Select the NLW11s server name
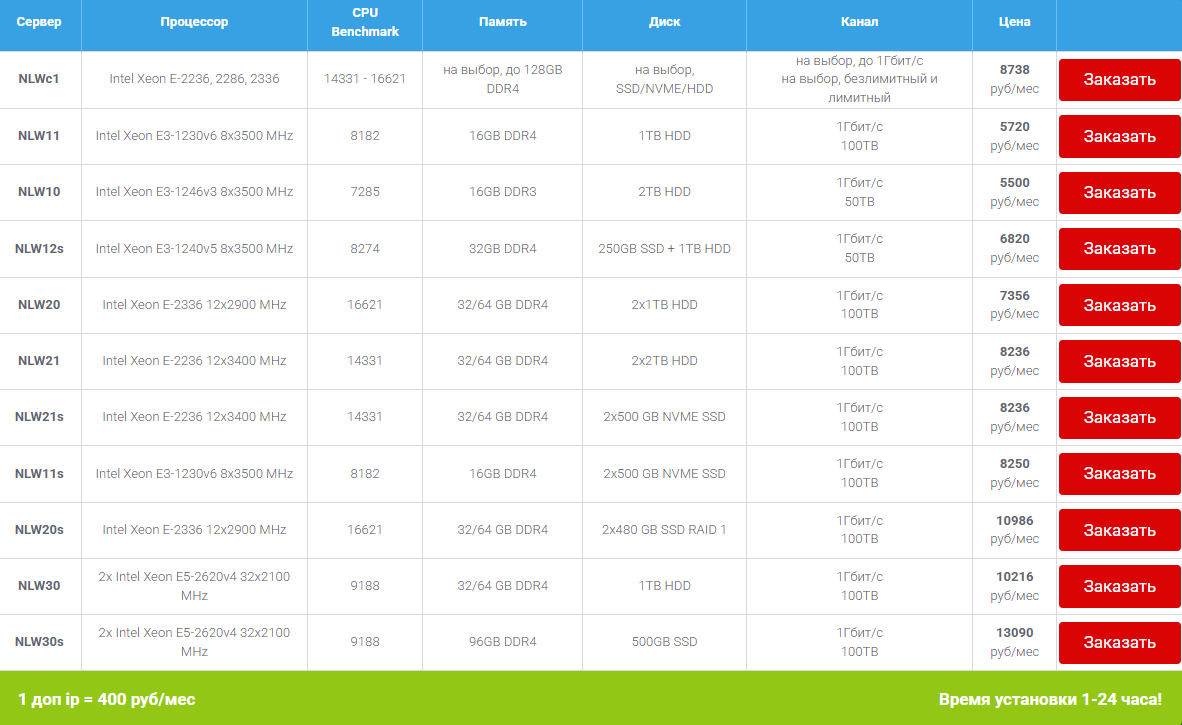1182x725 pixels. (x=39, y=473)
